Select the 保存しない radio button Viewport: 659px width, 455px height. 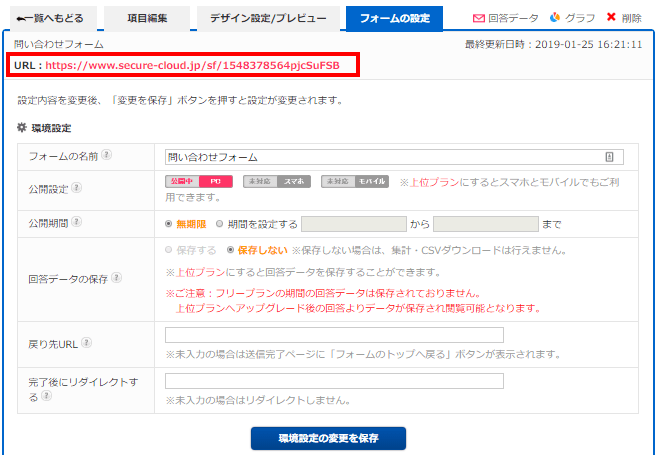point(231,250)
